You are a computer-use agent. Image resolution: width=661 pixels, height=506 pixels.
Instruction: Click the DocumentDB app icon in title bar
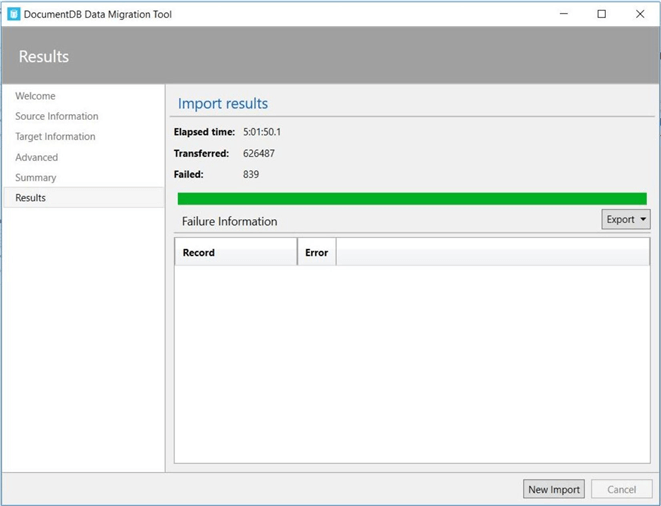point(13,14)
